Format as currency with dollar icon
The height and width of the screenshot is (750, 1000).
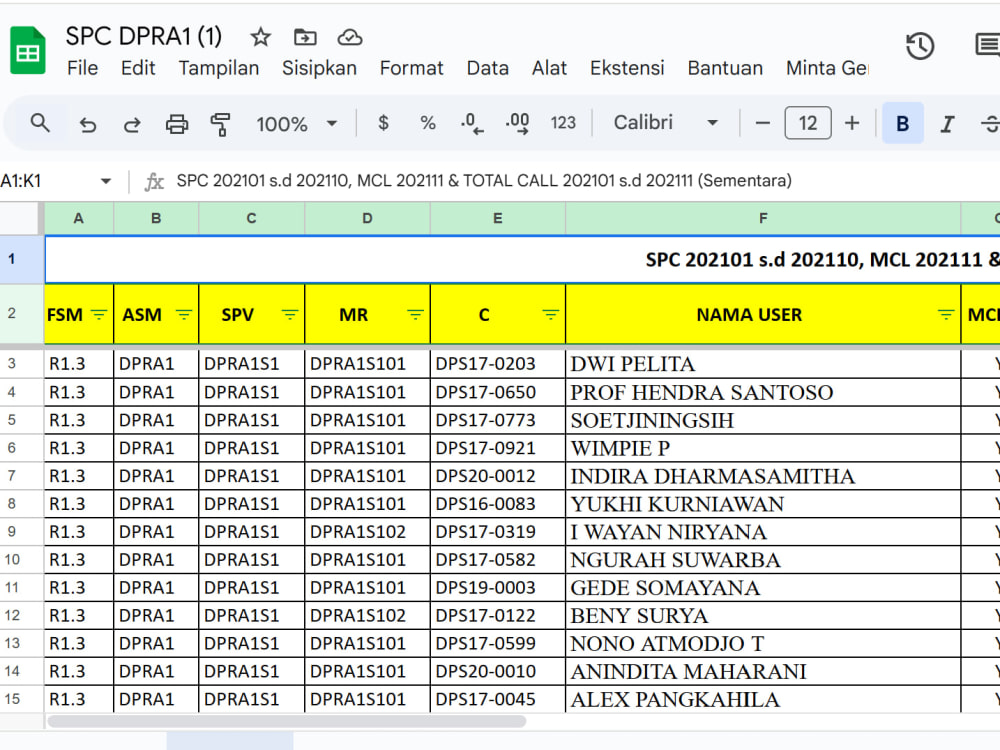pos(383,122)
